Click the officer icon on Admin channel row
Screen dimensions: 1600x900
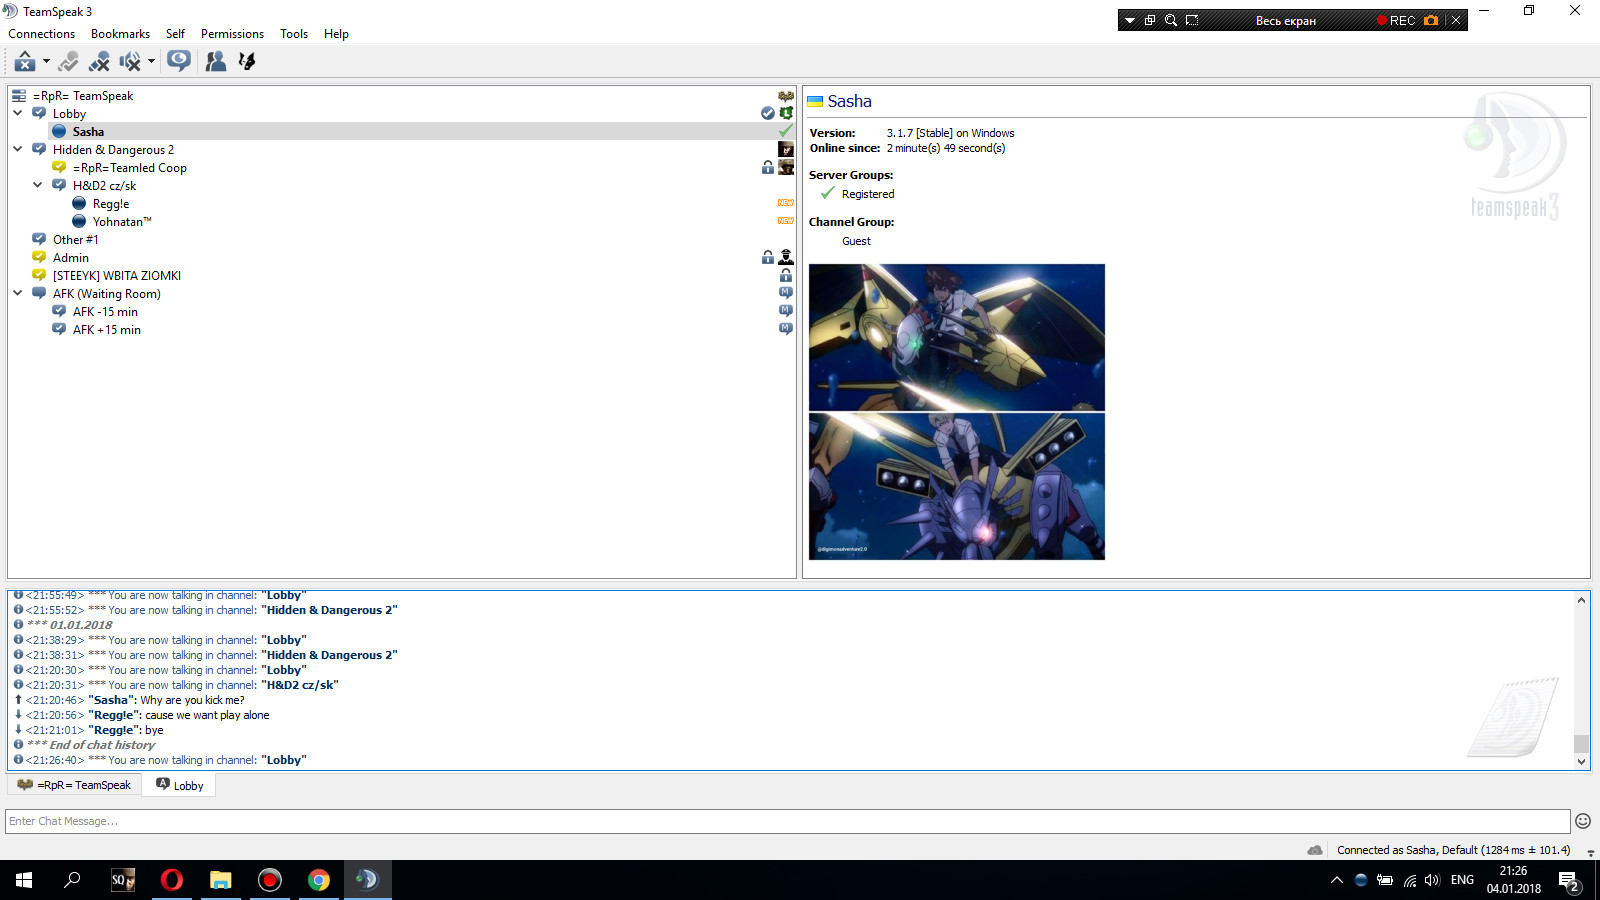pyautogui.click(x=786, y=257)
